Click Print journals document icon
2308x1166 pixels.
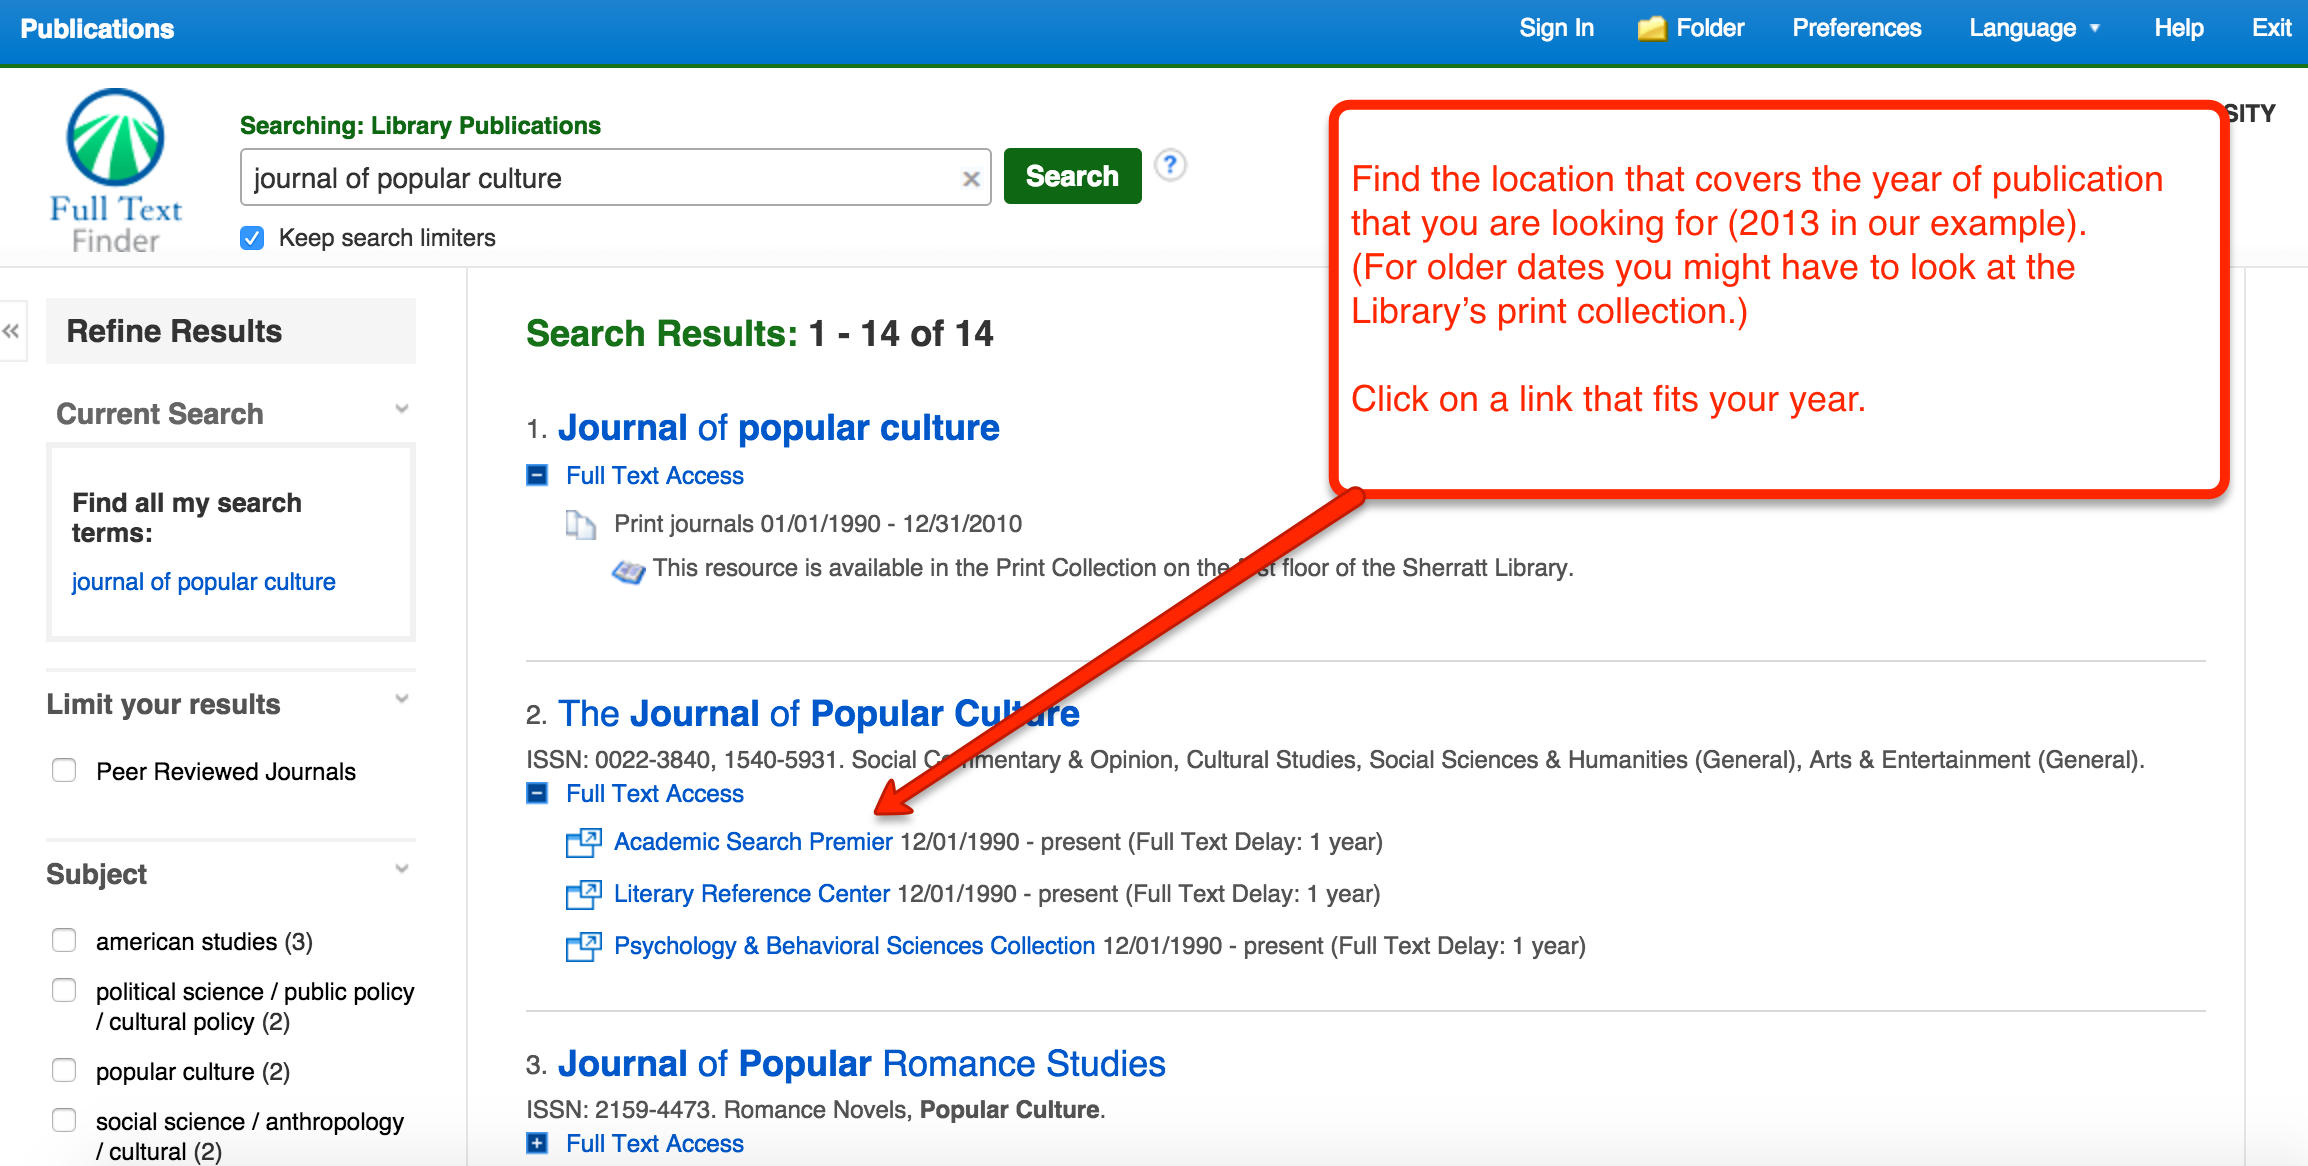coord(580,524)
